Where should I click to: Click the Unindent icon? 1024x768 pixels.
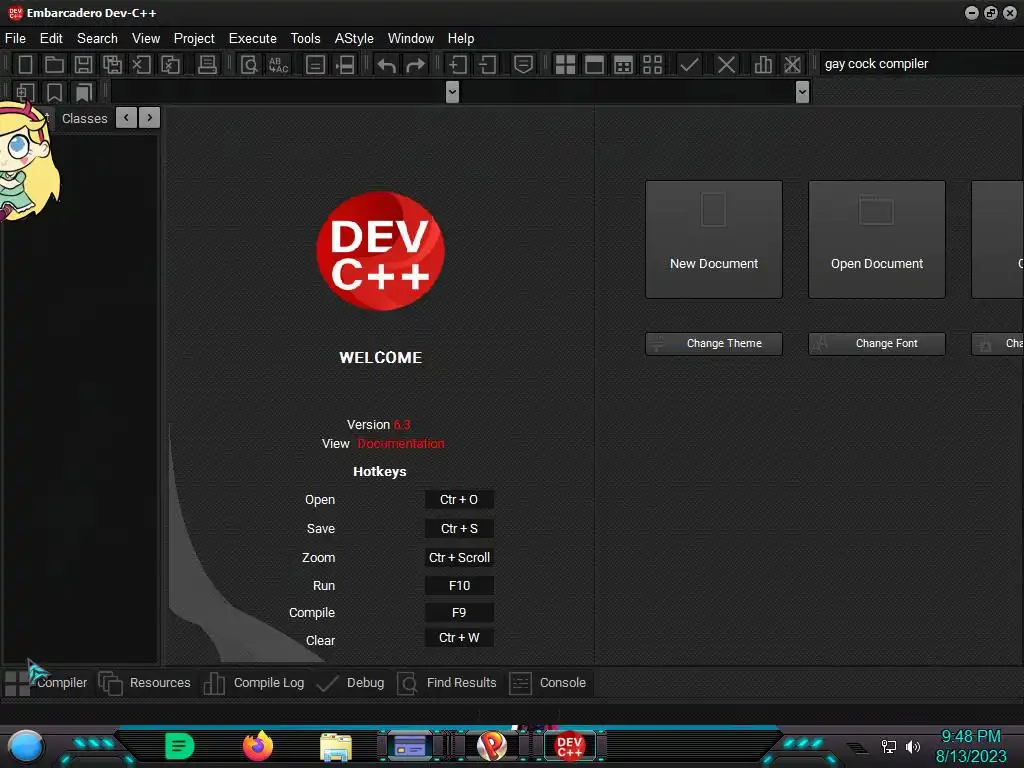(x=487, y=64)
